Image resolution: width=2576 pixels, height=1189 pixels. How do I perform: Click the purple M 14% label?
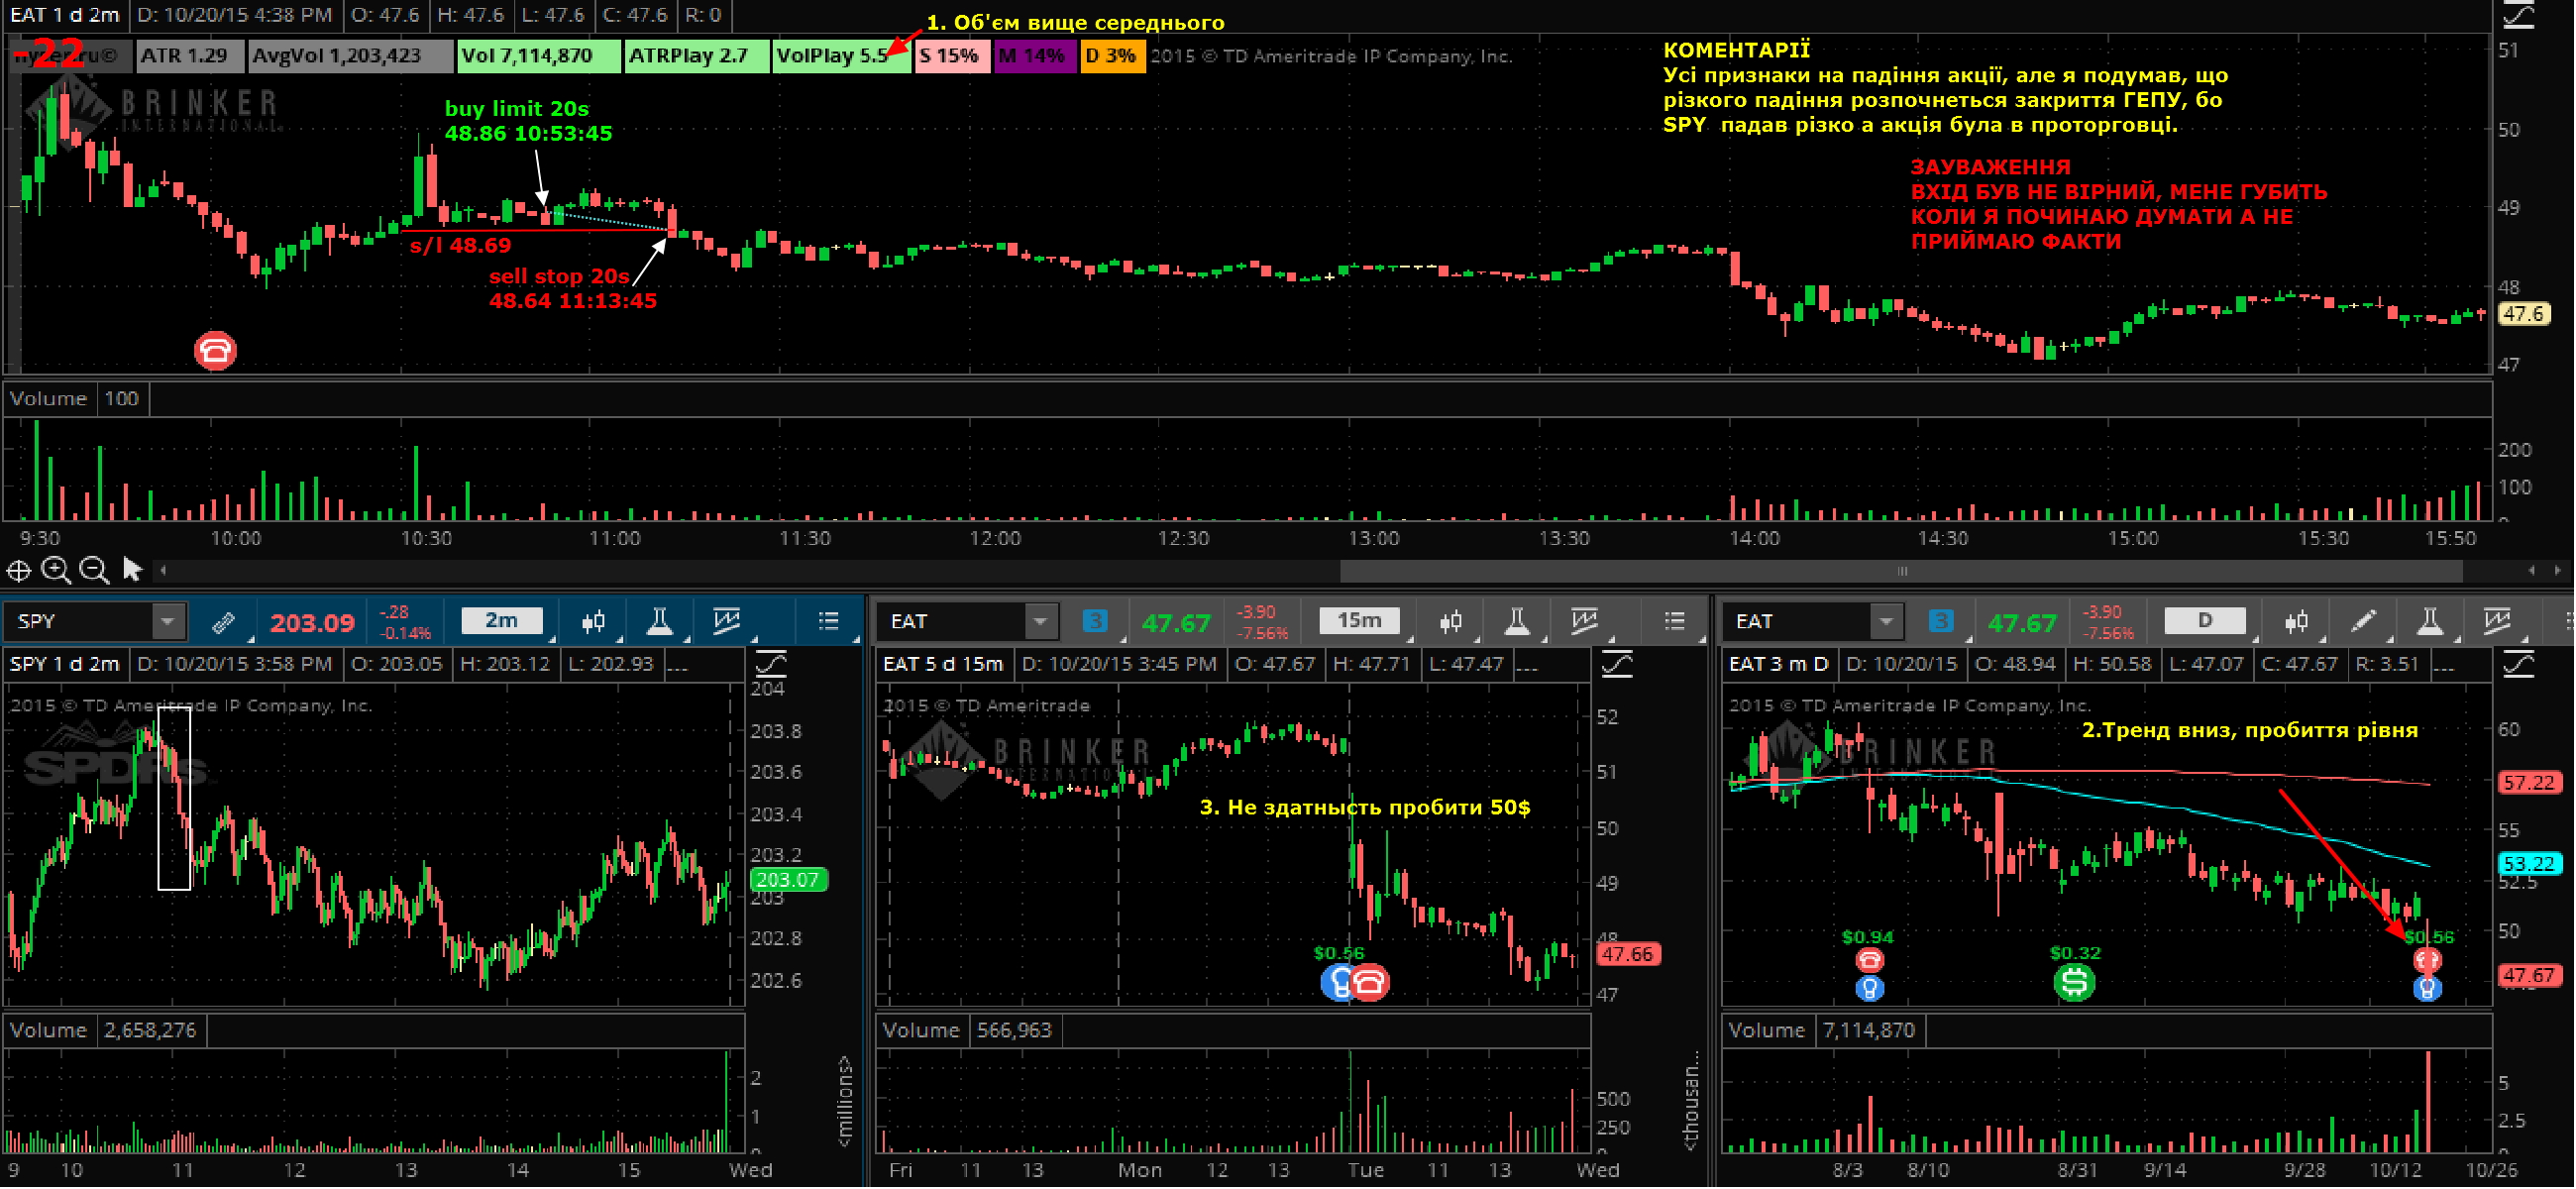1034,56
